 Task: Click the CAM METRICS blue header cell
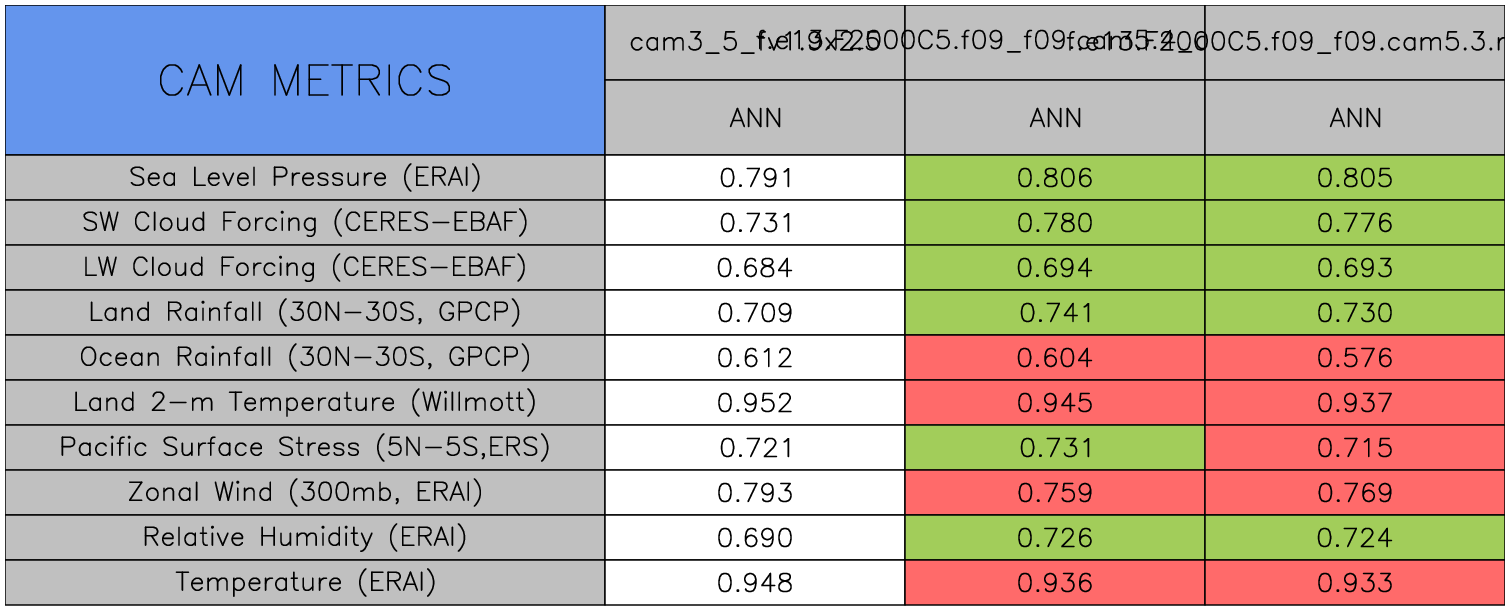tap(305, 80)
